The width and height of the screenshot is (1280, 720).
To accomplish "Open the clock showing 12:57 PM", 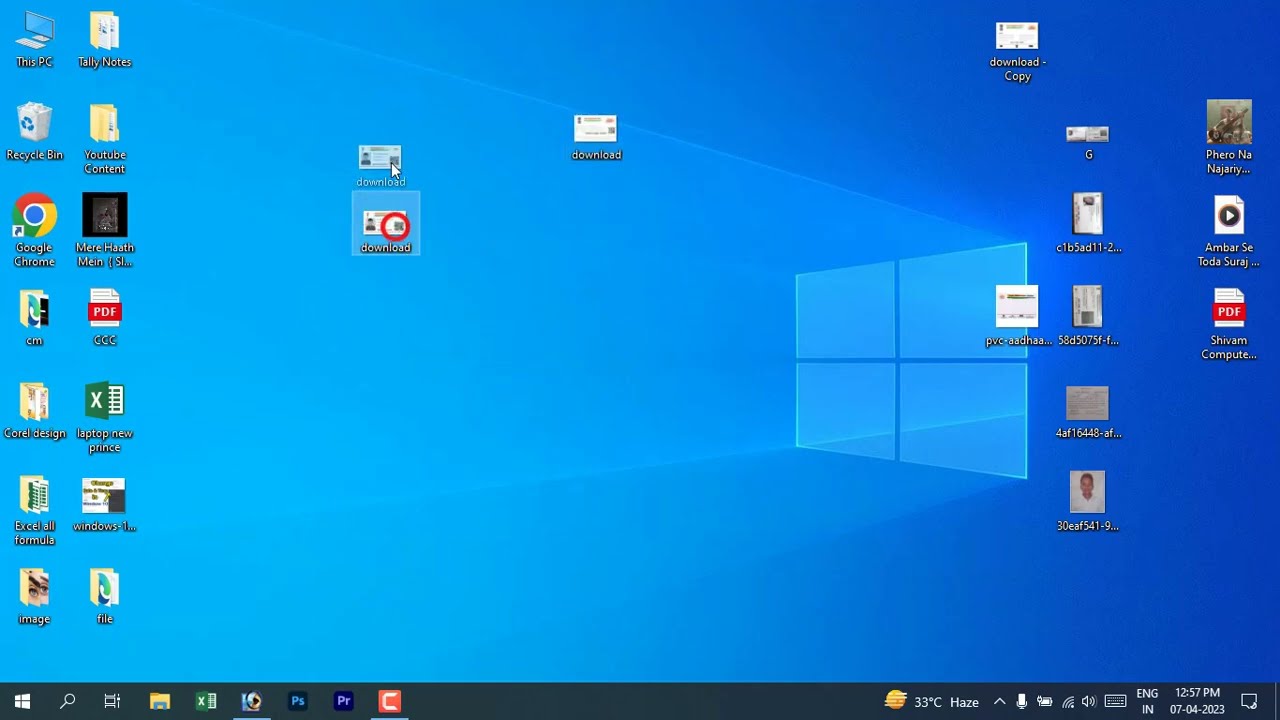I will 1197,701.
